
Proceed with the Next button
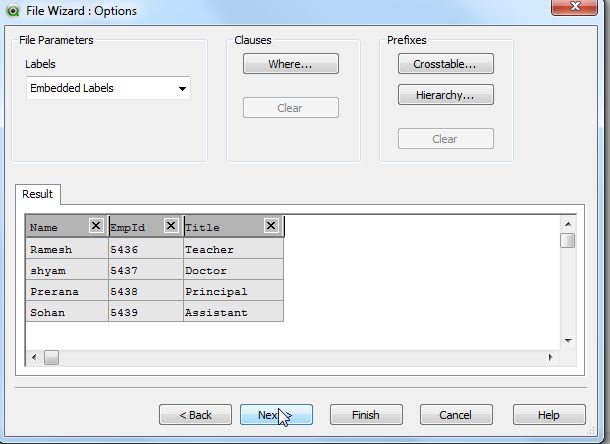(276, 415)
